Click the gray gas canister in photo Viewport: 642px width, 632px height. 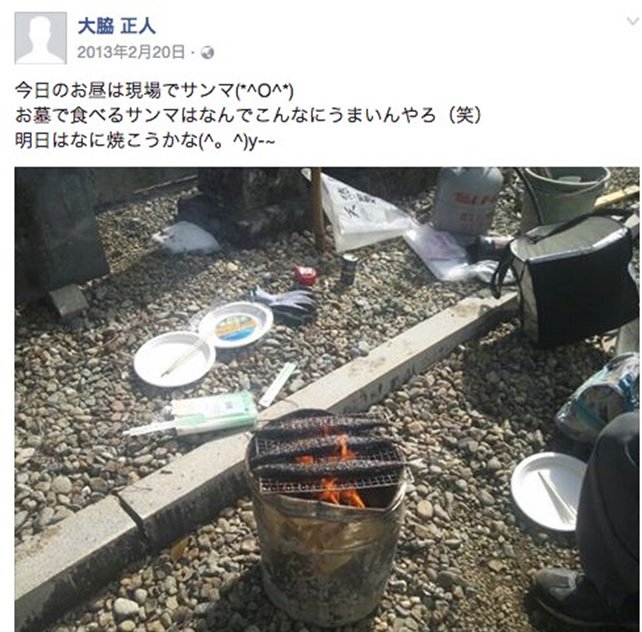pos(467,201)
